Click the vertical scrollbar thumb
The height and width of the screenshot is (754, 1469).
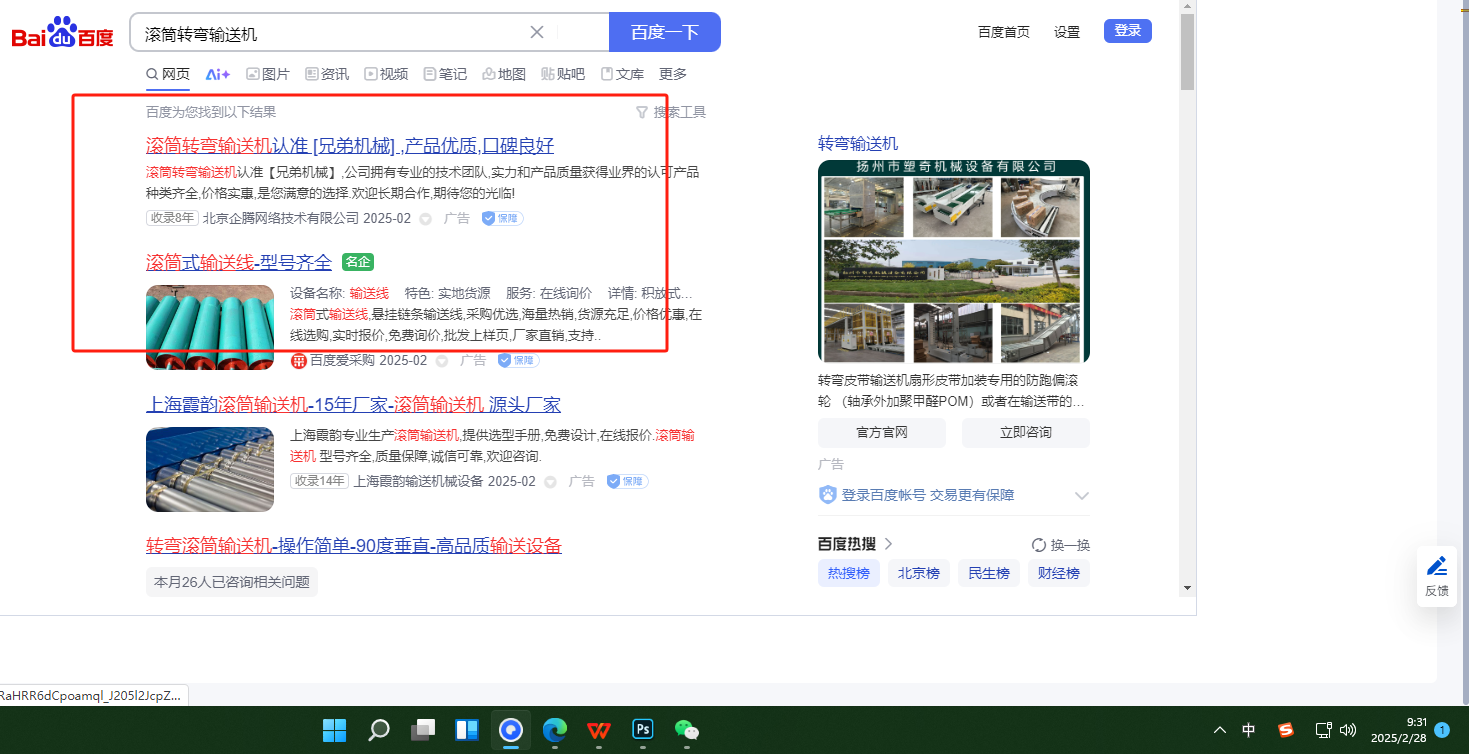tap(1188, 52)
